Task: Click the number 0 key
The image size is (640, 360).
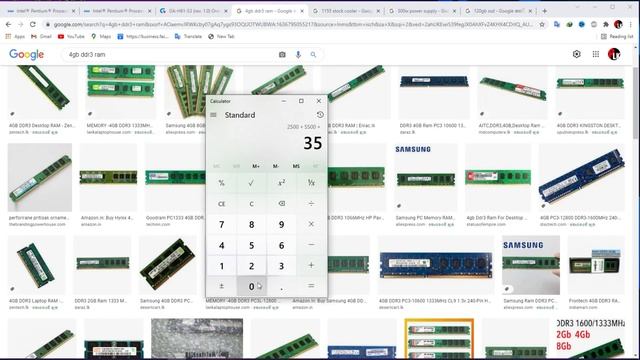Action: click(251, 286)
